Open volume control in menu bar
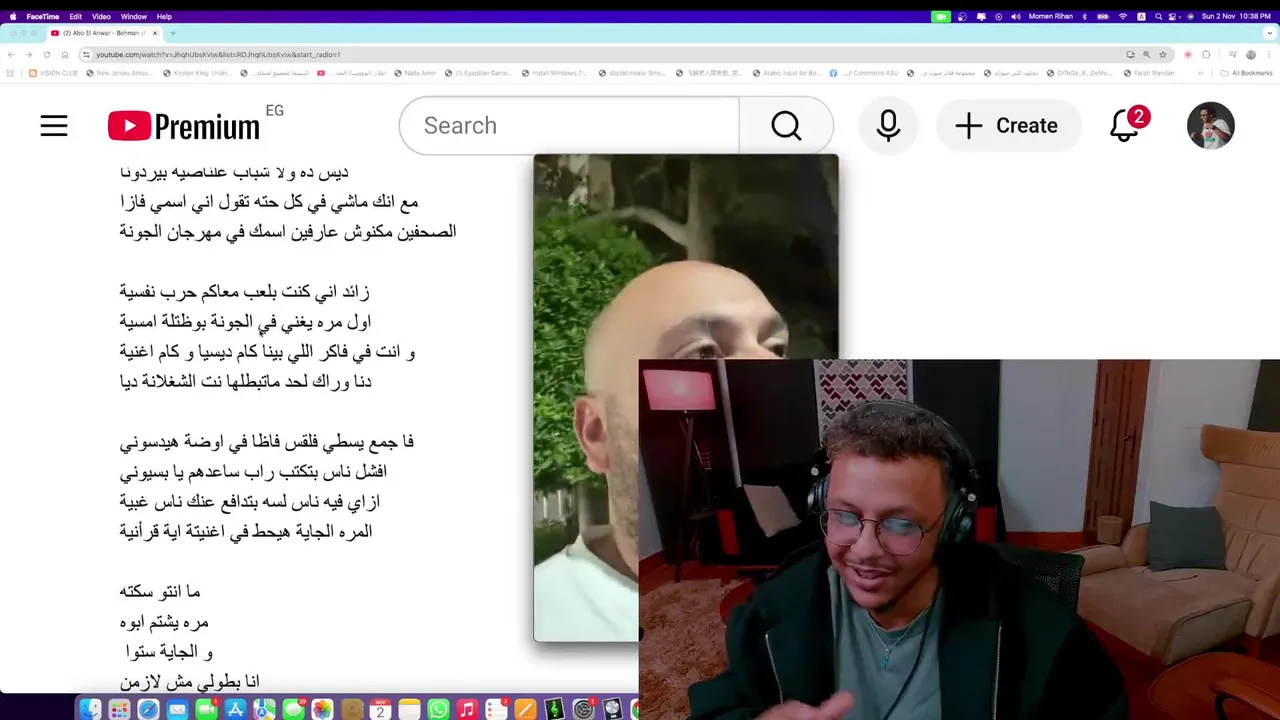 [1016, 16]
